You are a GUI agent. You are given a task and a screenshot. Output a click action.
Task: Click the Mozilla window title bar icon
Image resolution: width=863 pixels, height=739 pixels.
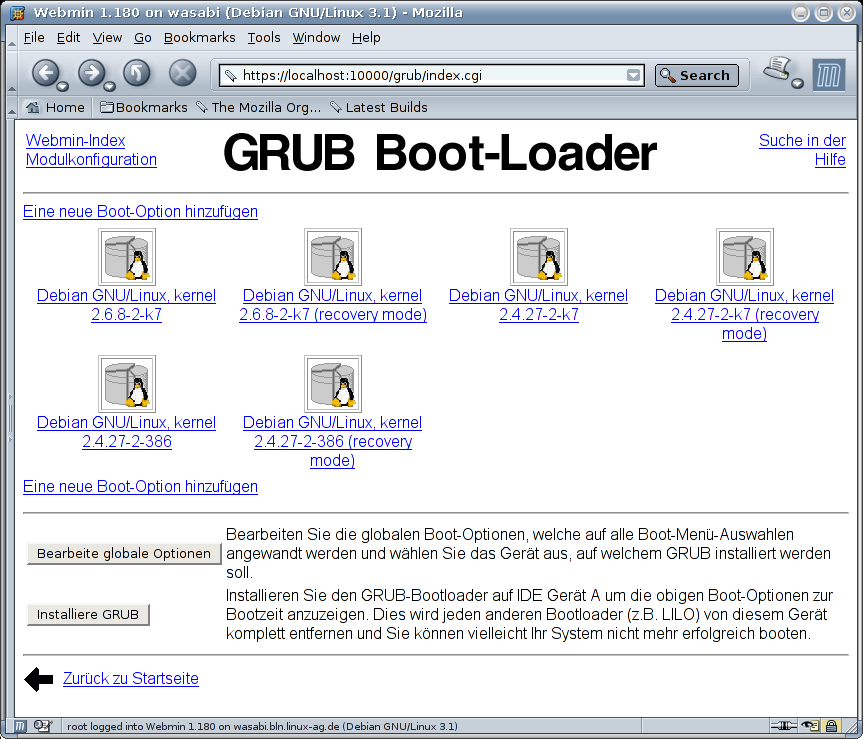(x=17, y=12)
